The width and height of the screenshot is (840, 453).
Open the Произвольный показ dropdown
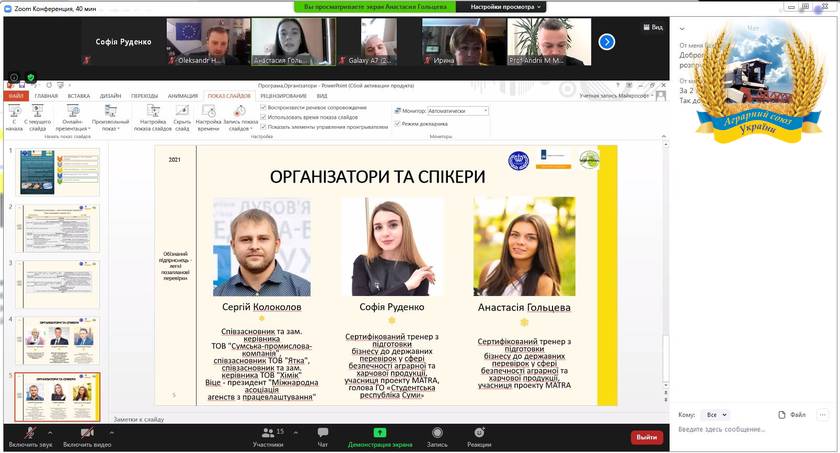click(x=110, y=118)
